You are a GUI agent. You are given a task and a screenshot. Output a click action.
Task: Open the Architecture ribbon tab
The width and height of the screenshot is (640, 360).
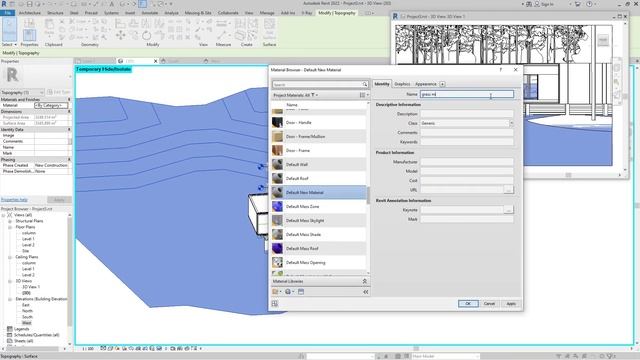(30, 13)
